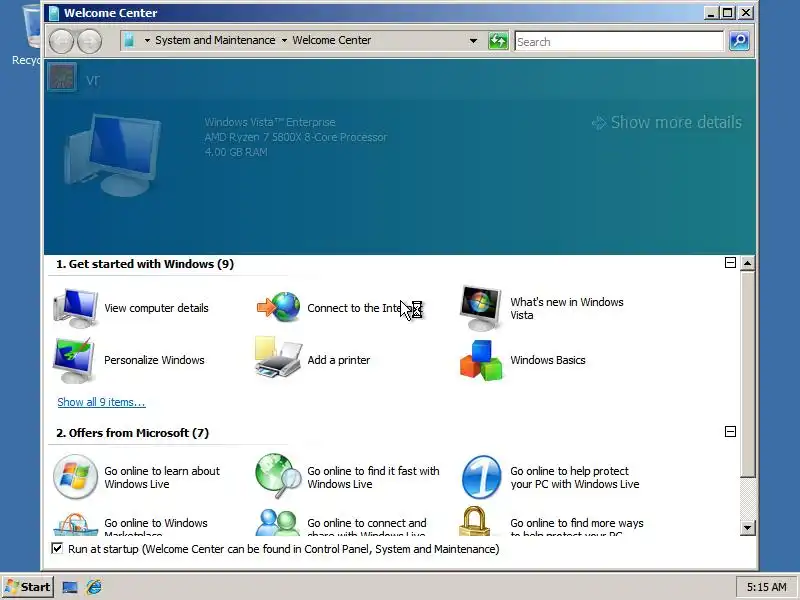Collapse the Offers from Microsoft section

point(730,432)
